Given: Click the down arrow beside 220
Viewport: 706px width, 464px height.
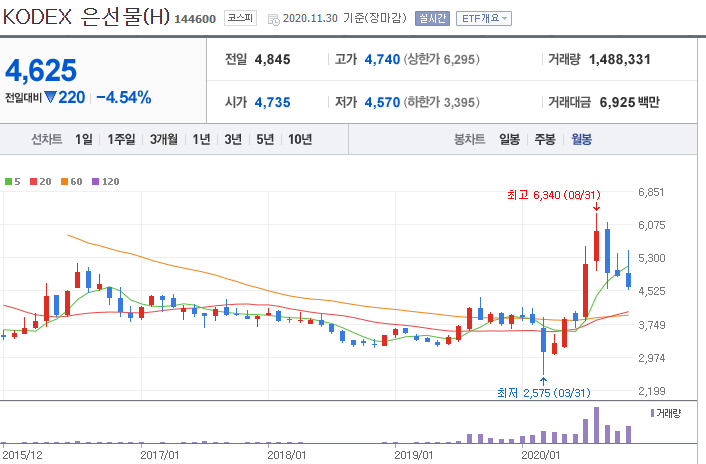Looking at the screenshot, I should [50, 97].
